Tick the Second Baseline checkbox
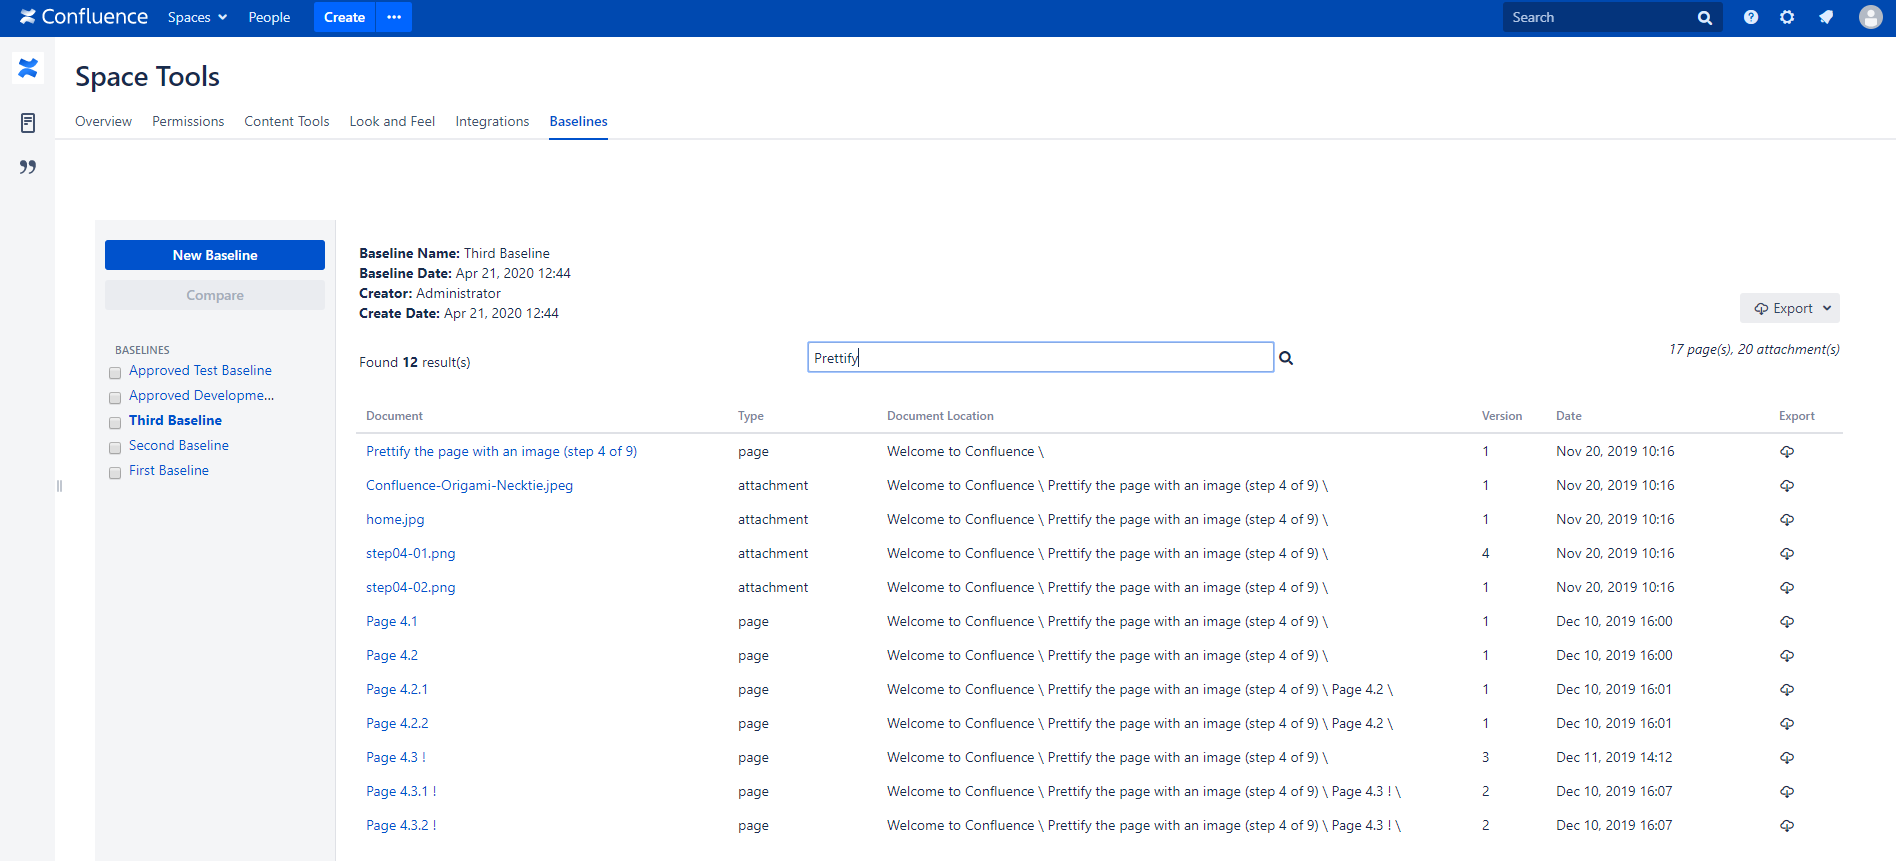Image resolution: width=1896 pixels, height=861 pixels. [x=115, y=448]
